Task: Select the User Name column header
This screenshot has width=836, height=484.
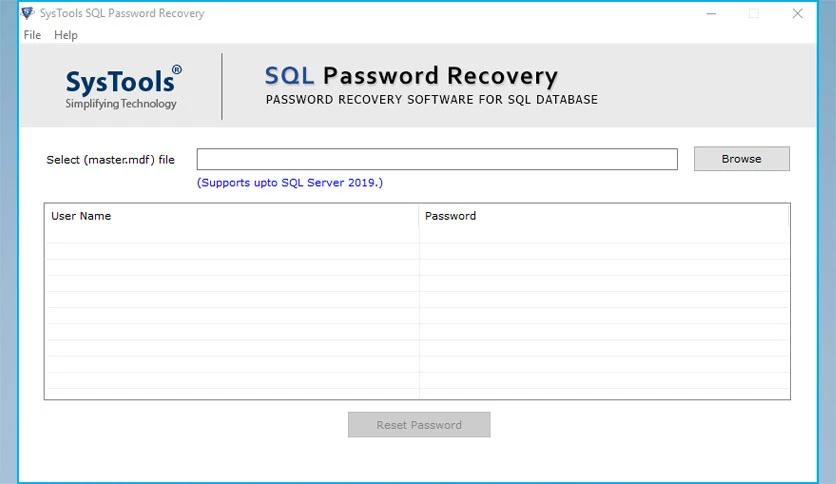Action: click(x=231, y=216)
